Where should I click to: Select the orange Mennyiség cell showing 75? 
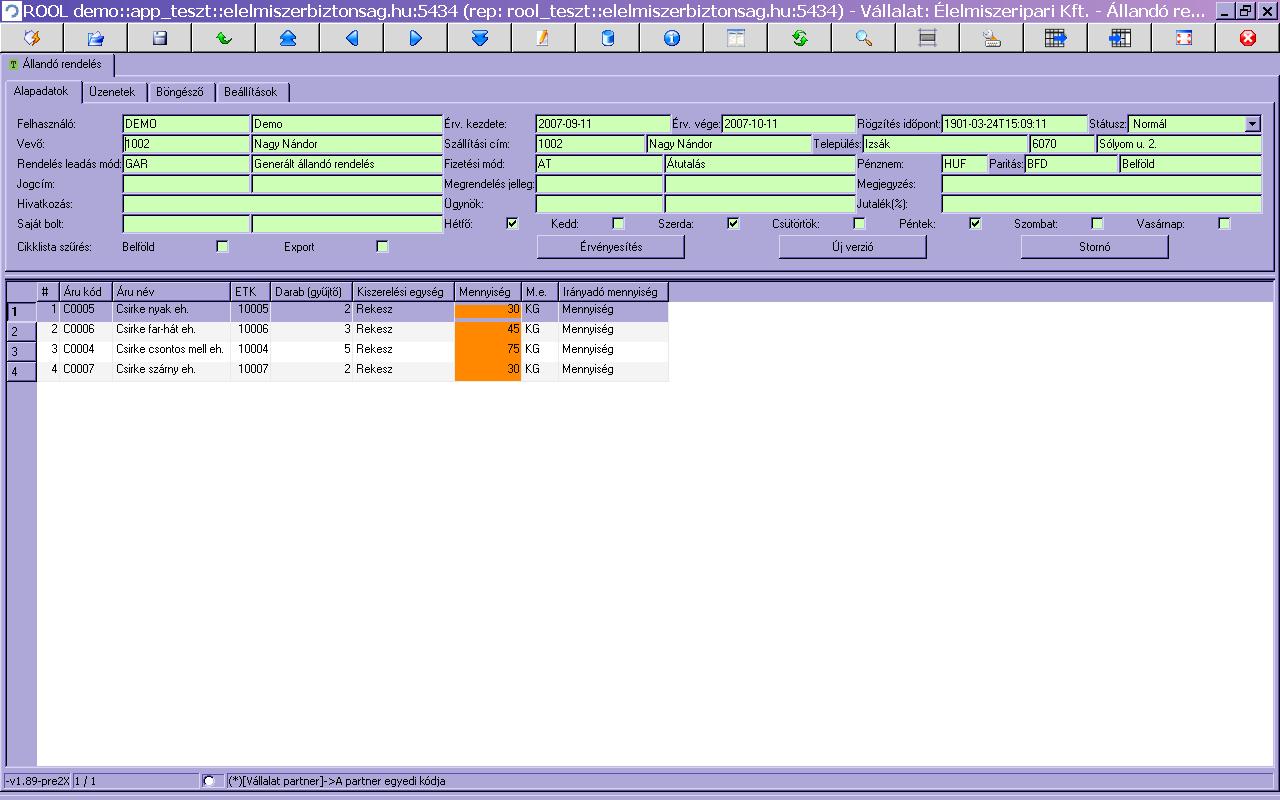click(x=488, y=350)
